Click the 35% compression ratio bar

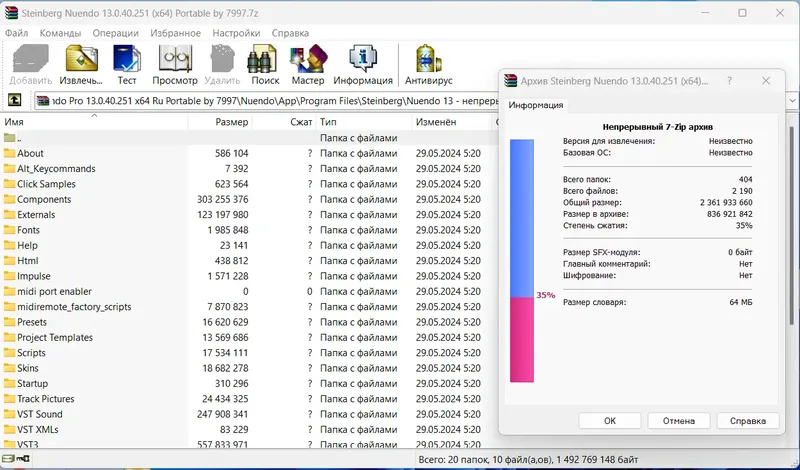point(522,261)
